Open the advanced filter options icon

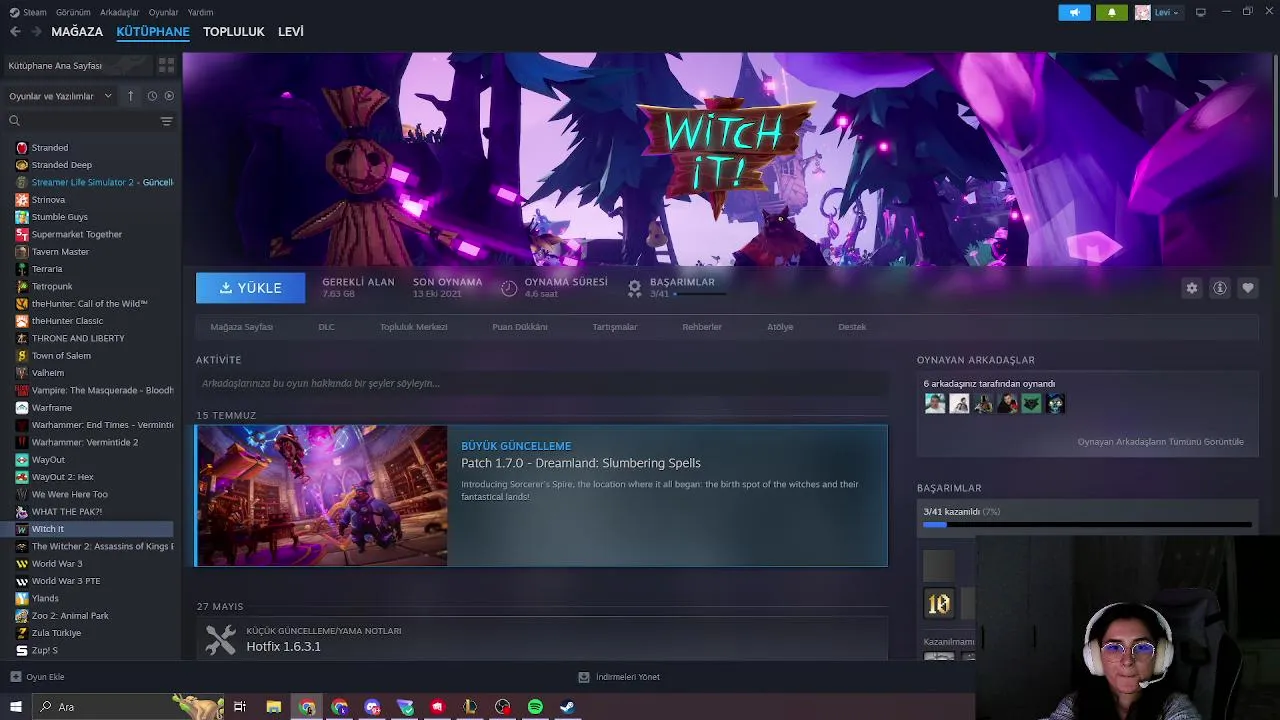point(166,121)
